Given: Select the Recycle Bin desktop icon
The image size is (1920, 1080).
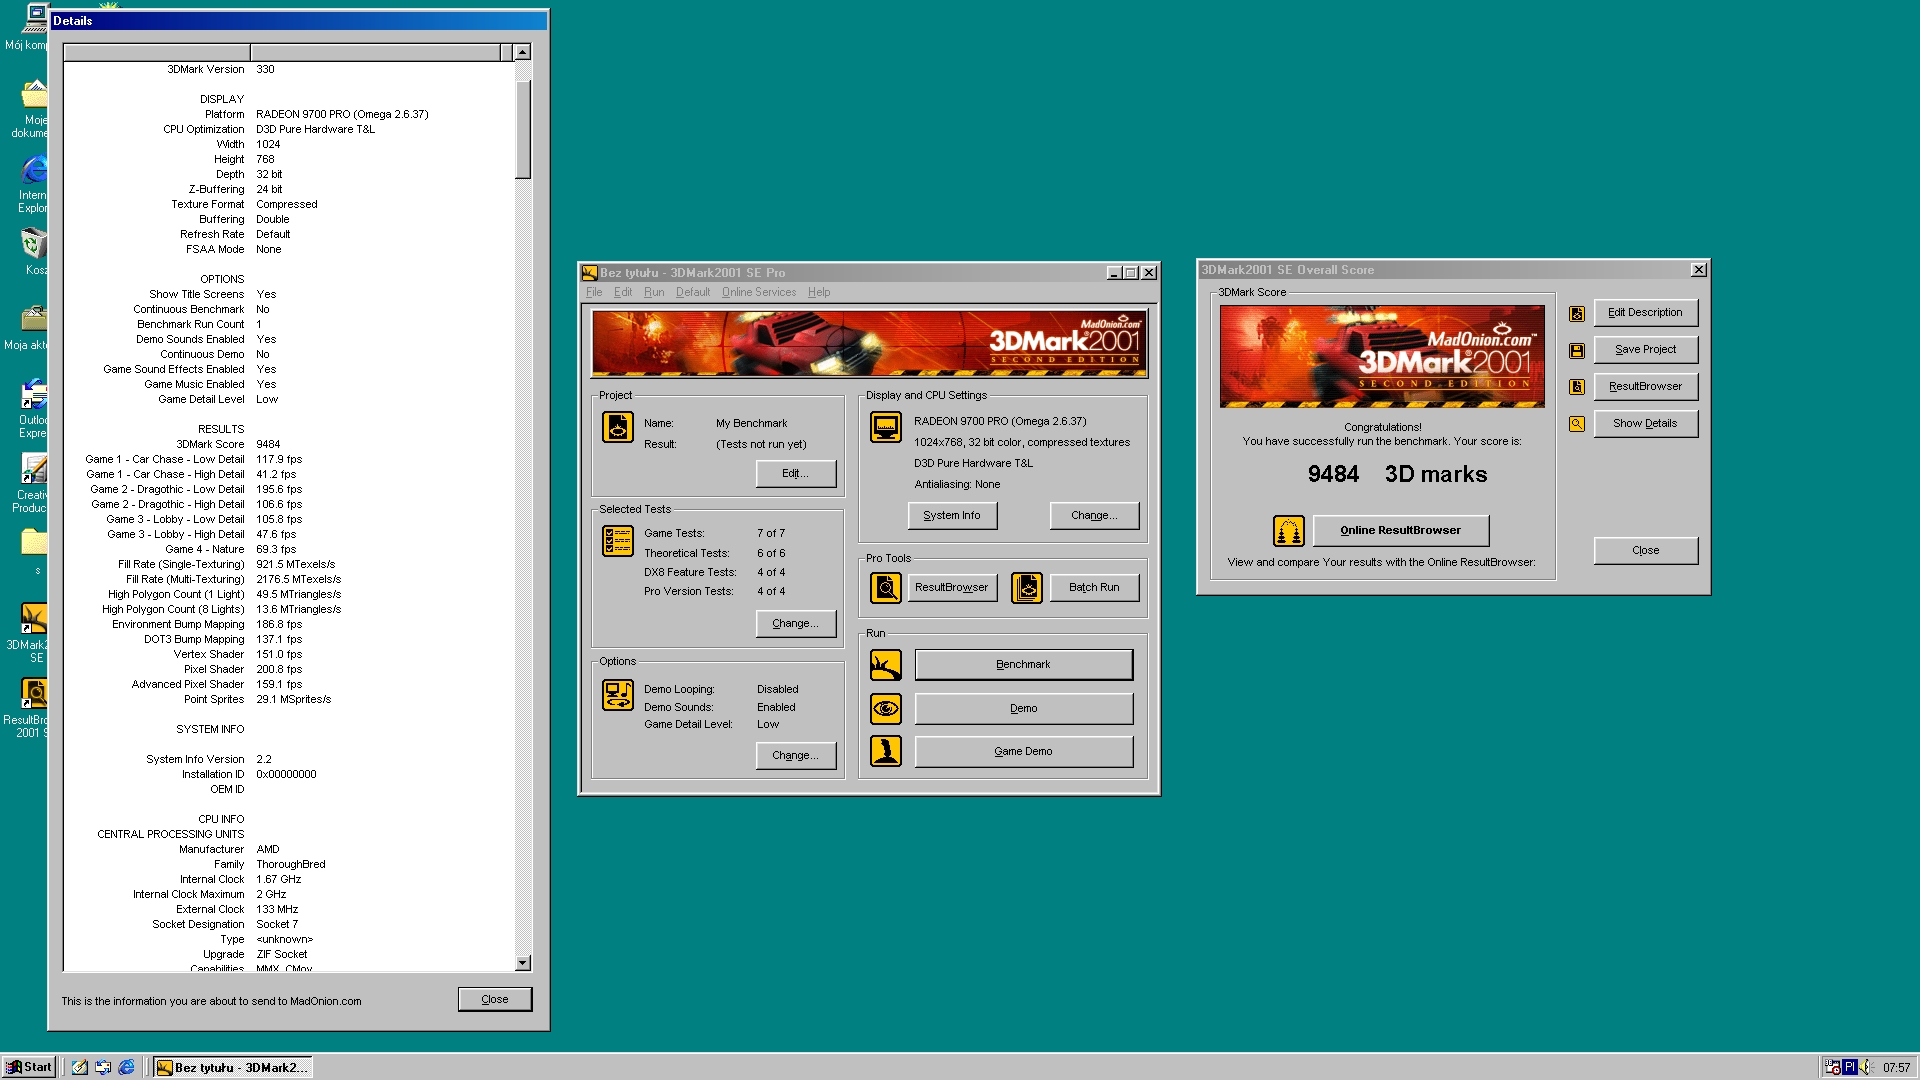Looking at the screenshot, I should pos(34,251).
